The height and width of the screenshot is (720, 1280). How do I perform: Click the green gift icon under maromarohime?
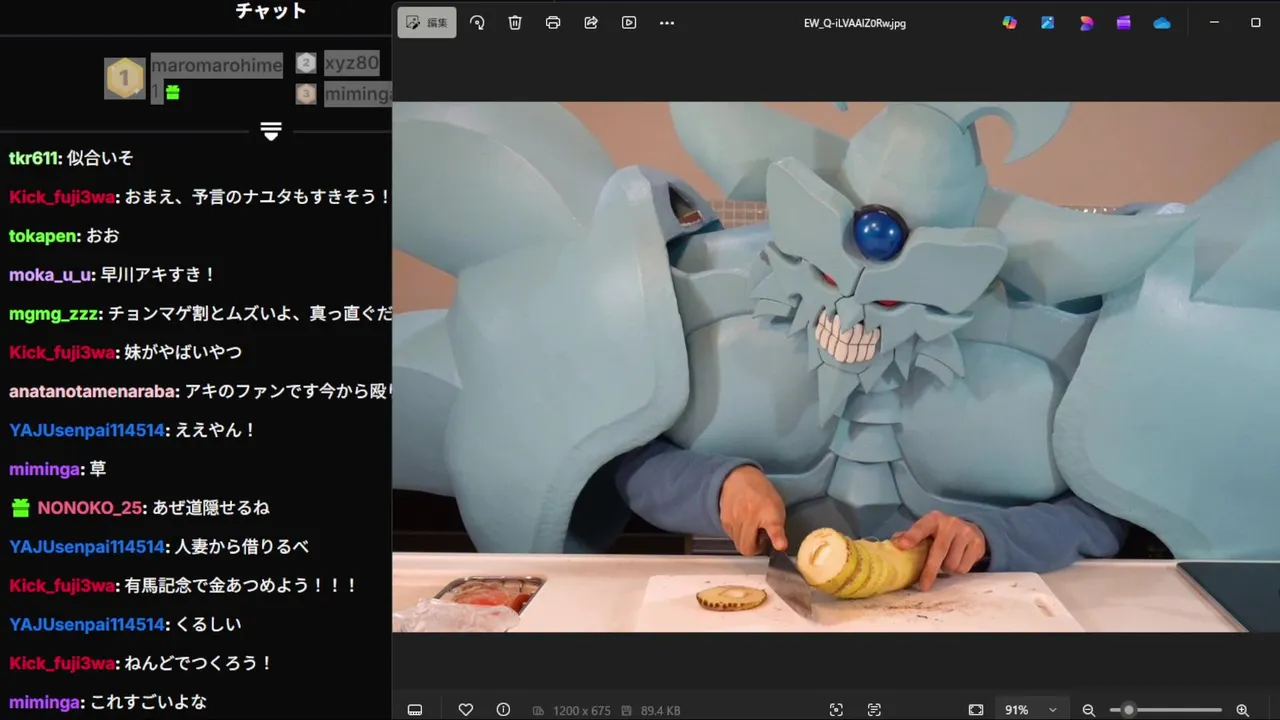point(173,92)
